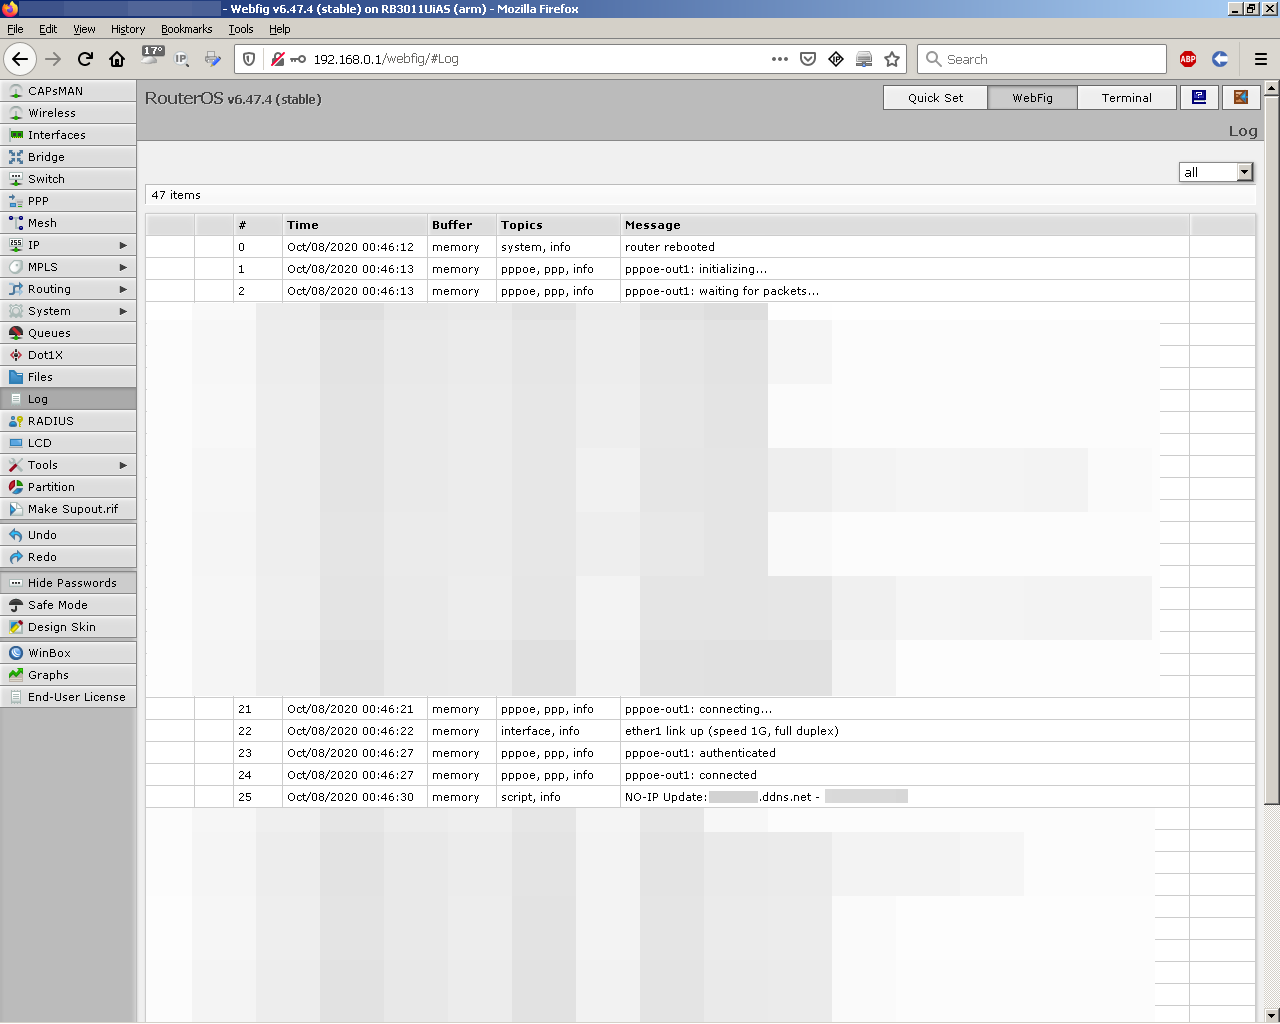
Task: Click the page scrollbar up arrow
Action: (1272, 88)
